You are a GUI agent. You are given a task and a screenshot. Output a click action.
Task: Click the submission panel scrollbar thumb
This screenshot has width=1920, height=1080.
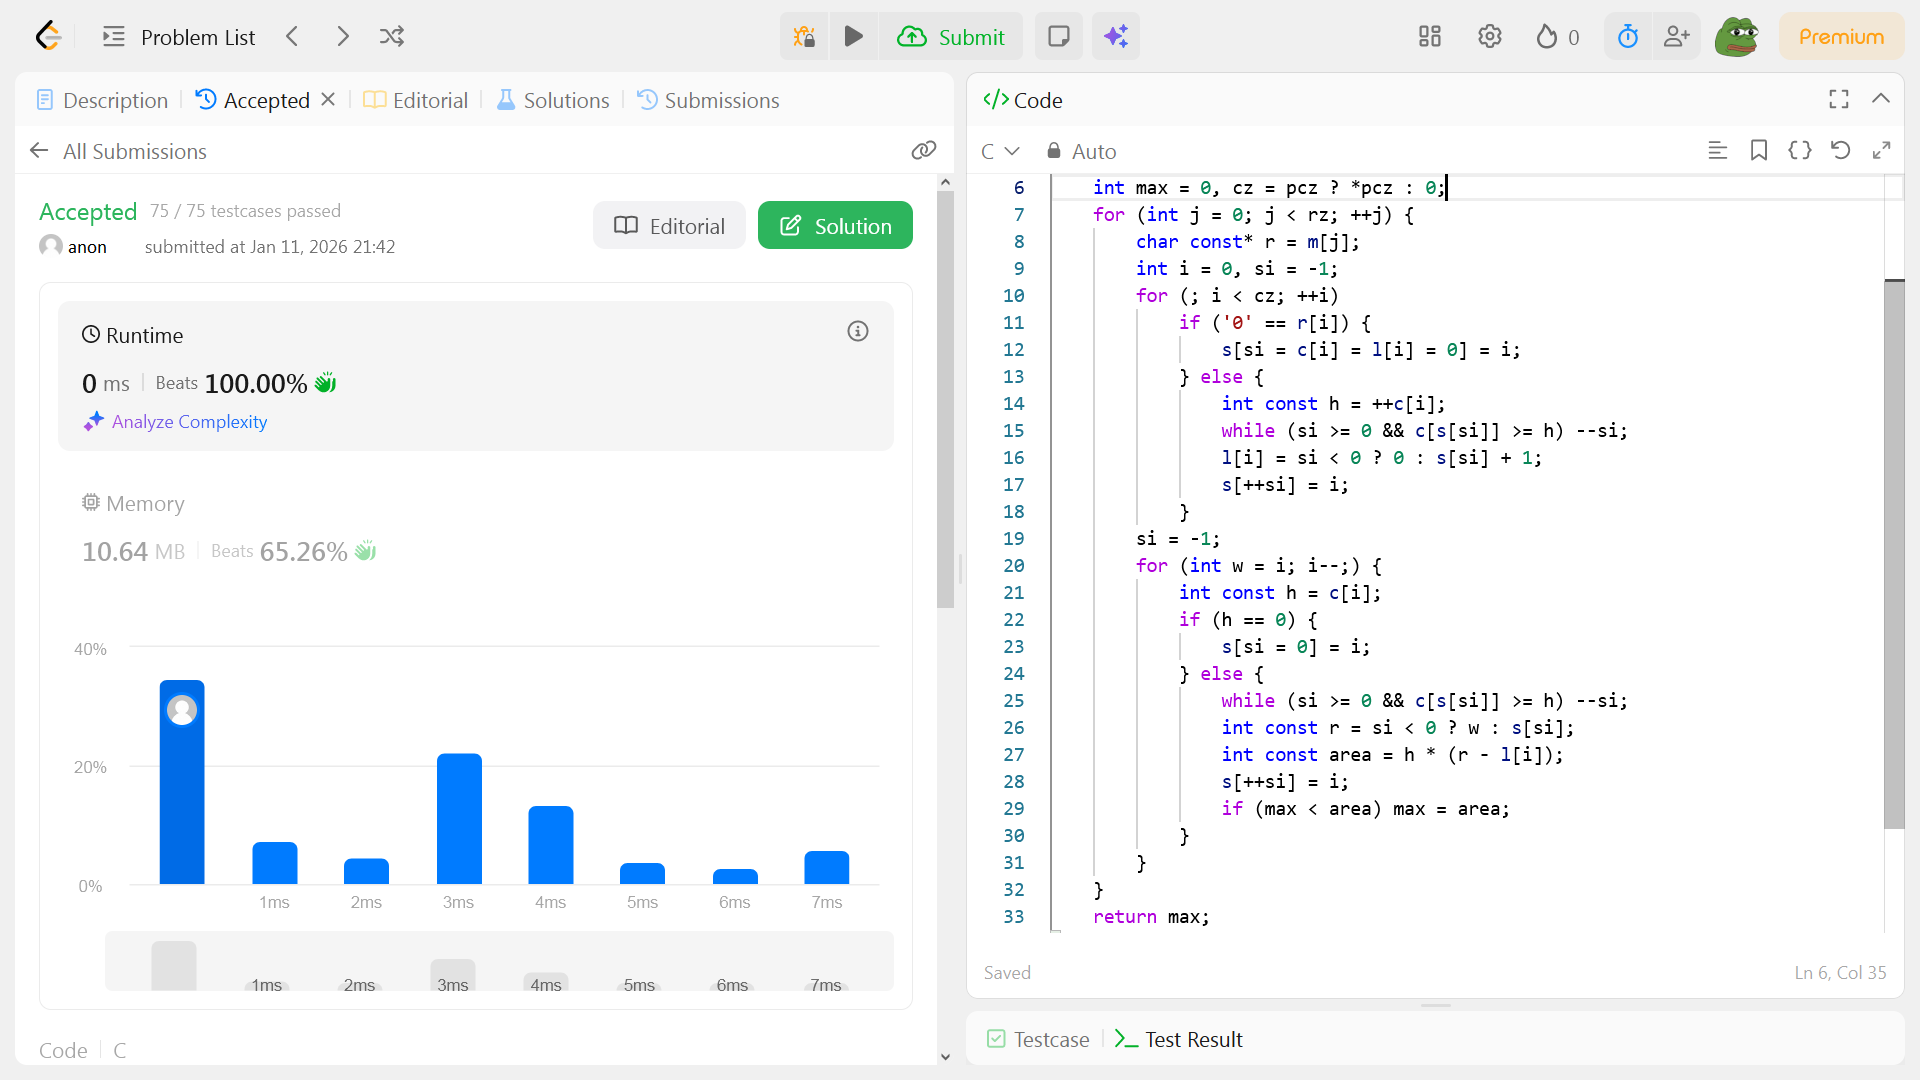point(945,400)
